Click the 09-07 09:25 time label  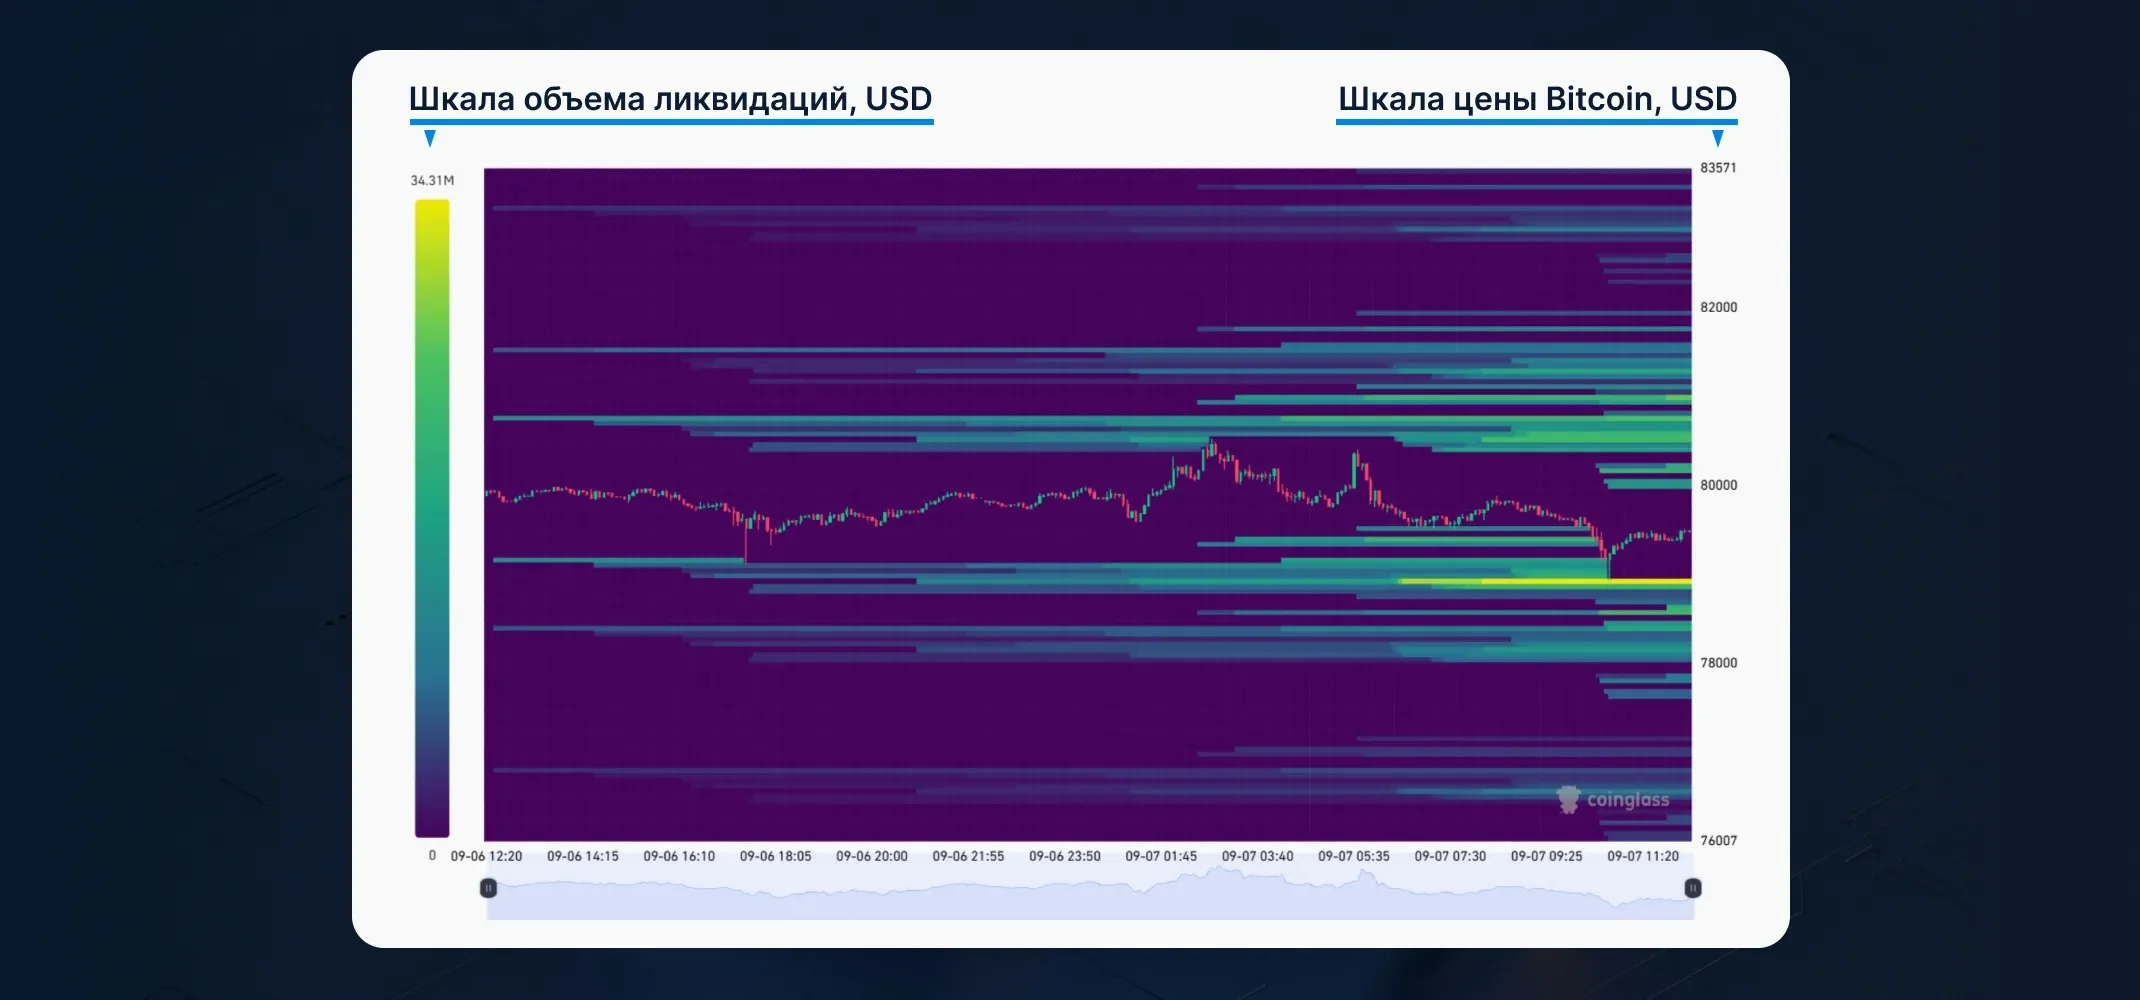click(1547, 856)
